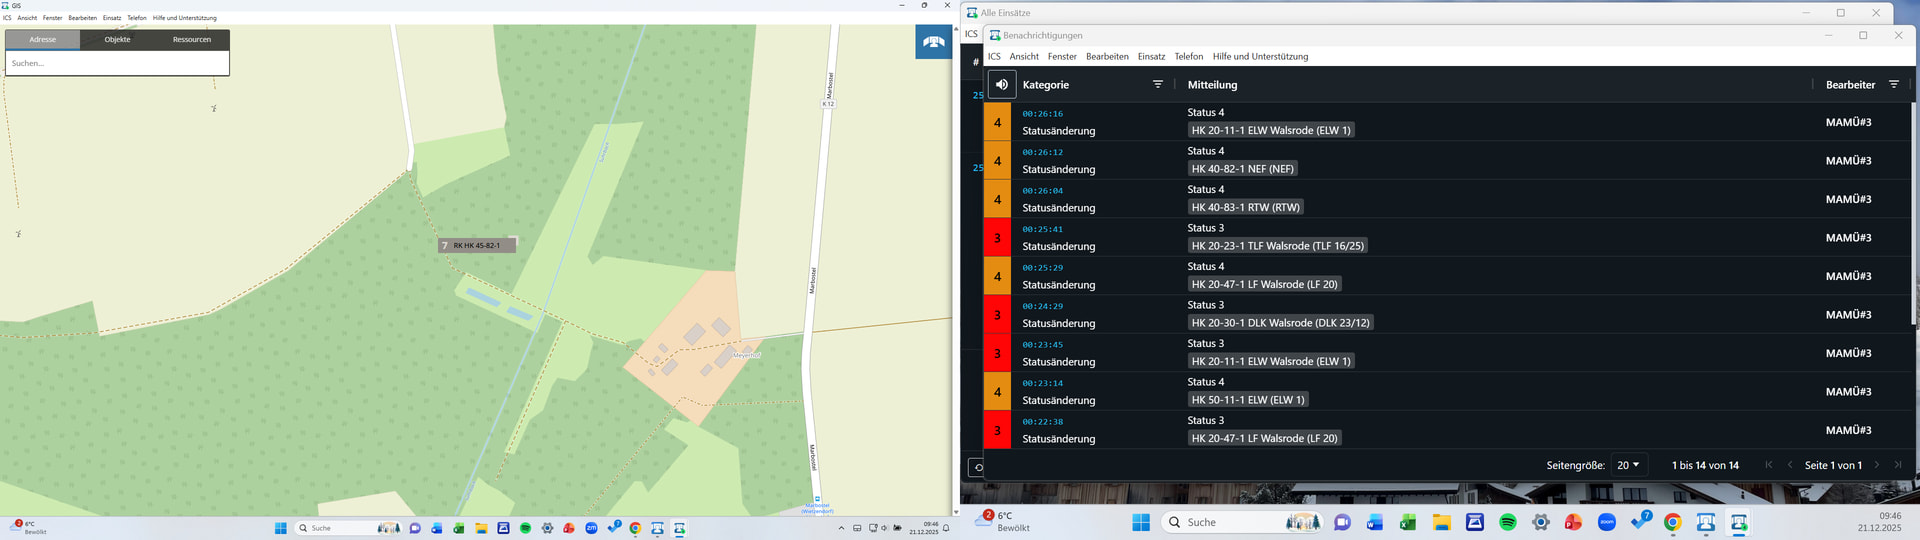The width and height of the screenshot is (1920, 540).
Task: Go to the first page of notifications
Action: click(1768, 465)
